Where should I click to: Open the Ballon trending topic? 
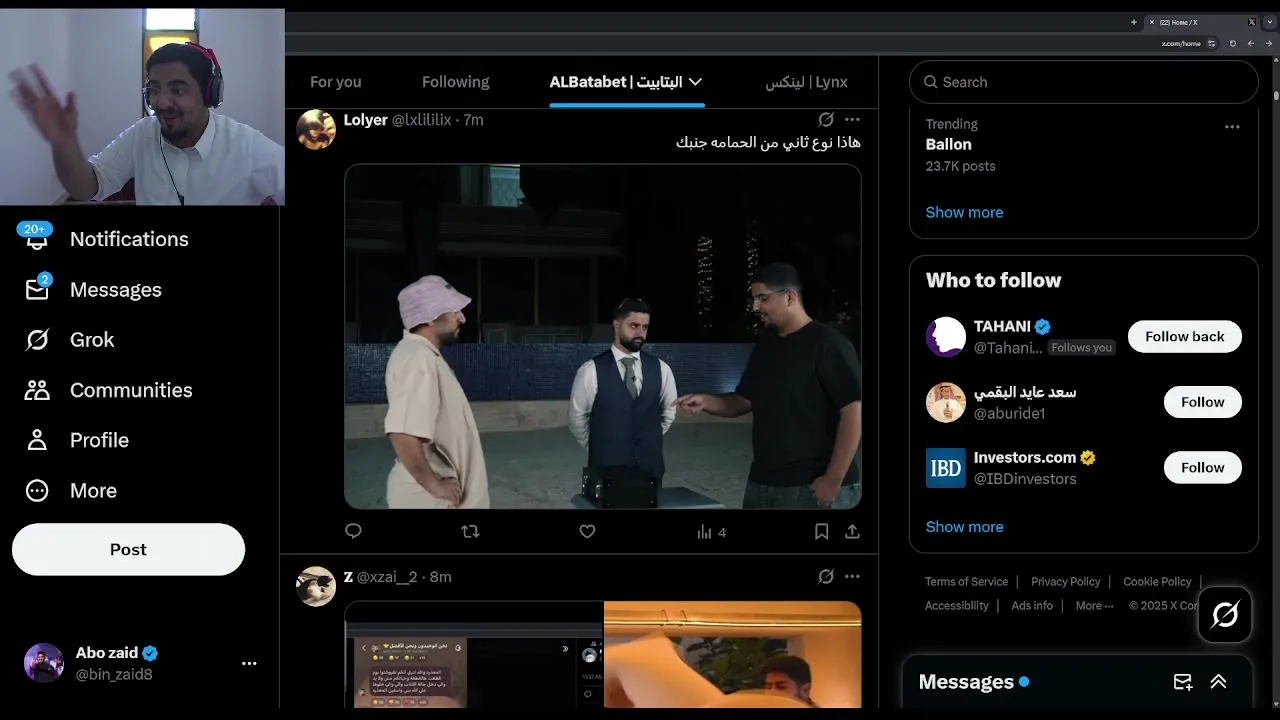pyautogui.click(x=949, y=145)
